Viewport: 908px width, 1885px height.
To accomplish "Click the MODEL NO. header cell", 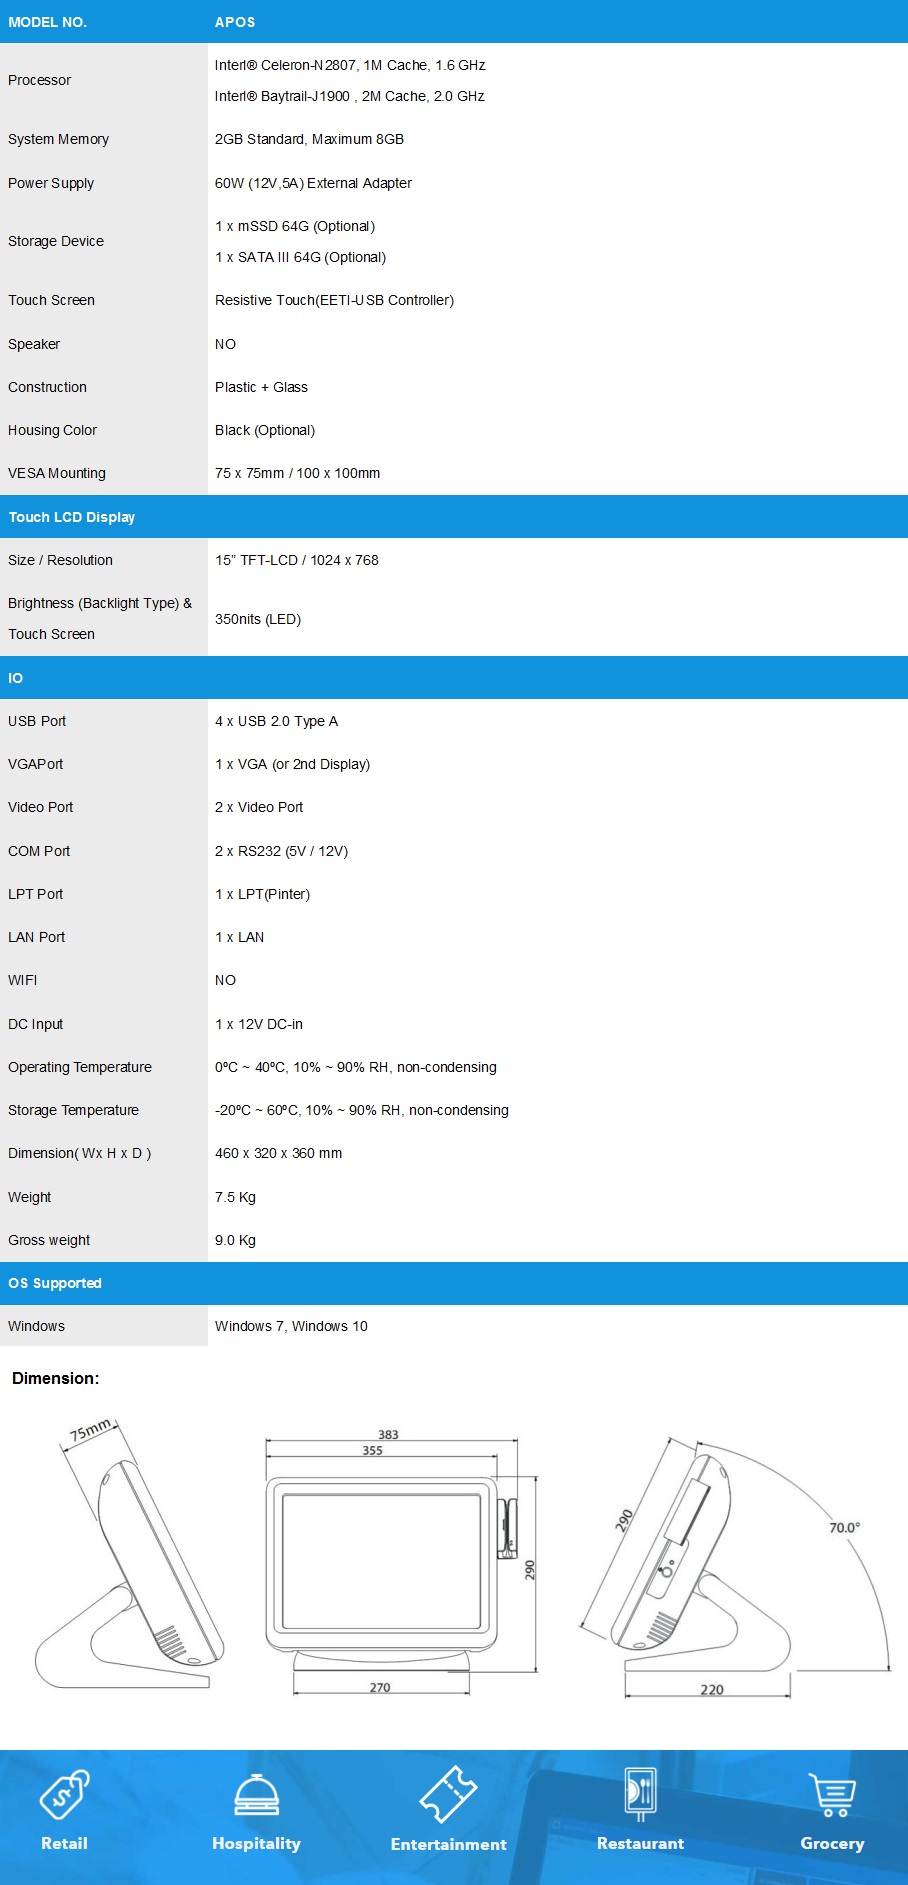I will [47, 22].
